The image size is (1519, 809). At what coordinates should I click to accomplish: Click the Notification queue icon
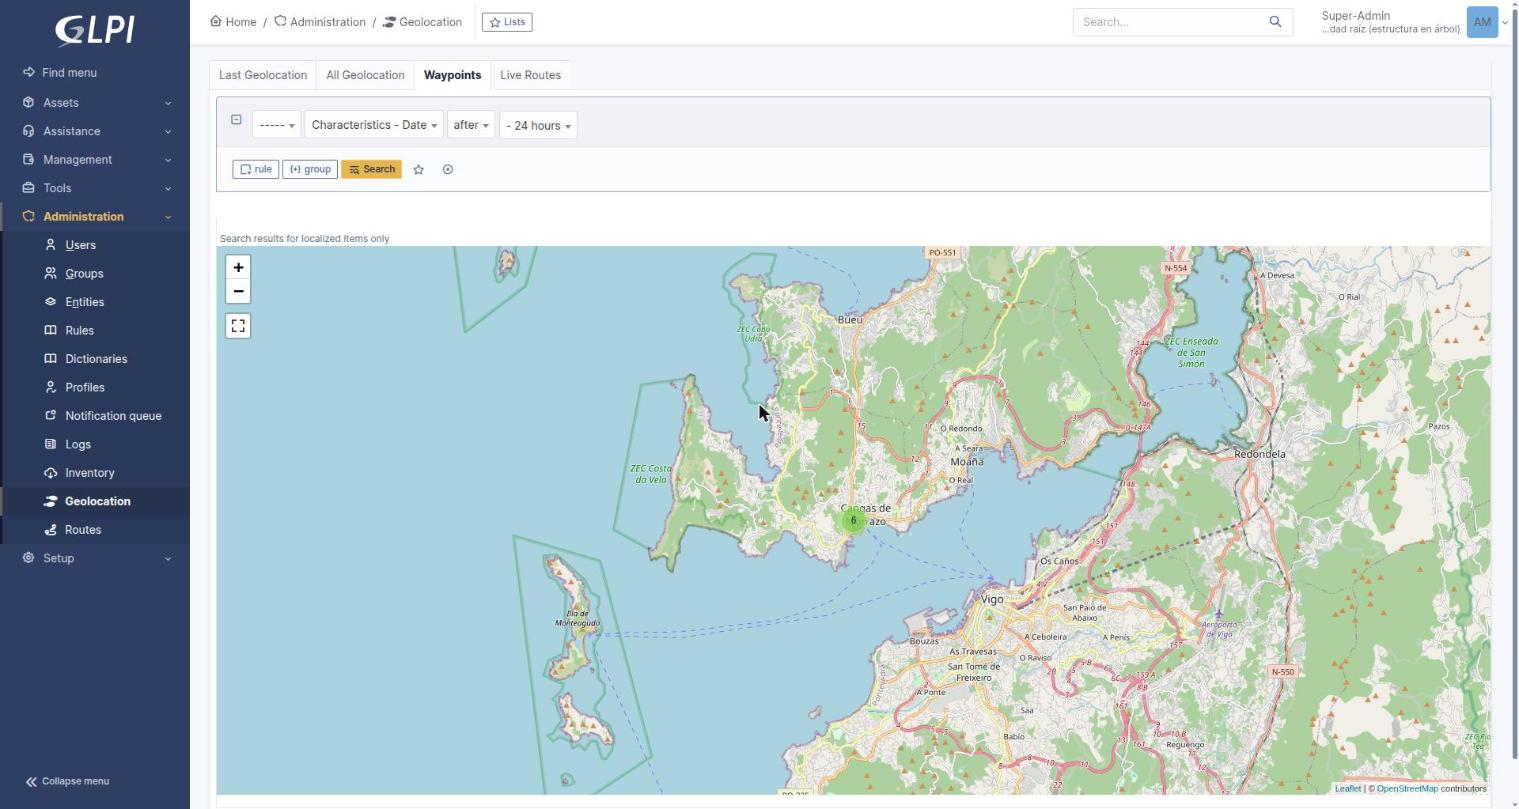(50, 416)
